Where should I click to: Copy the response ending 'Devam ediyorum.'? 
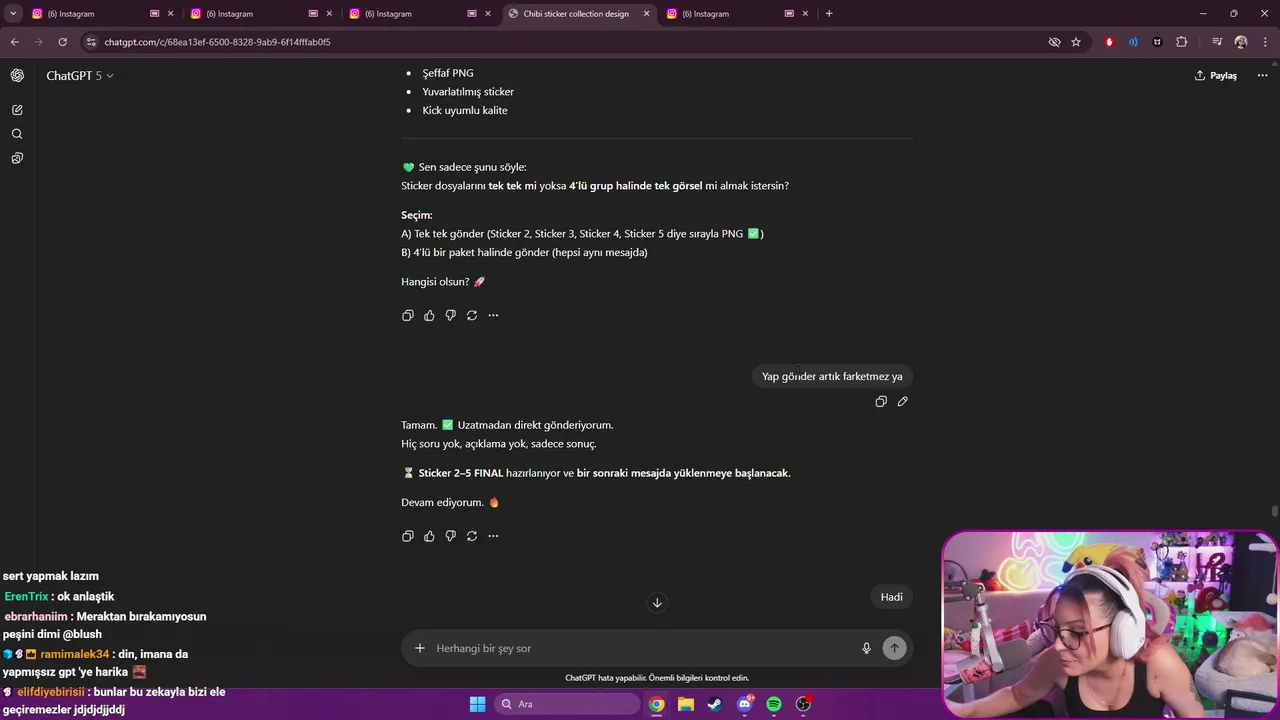(x=408, y=536)
